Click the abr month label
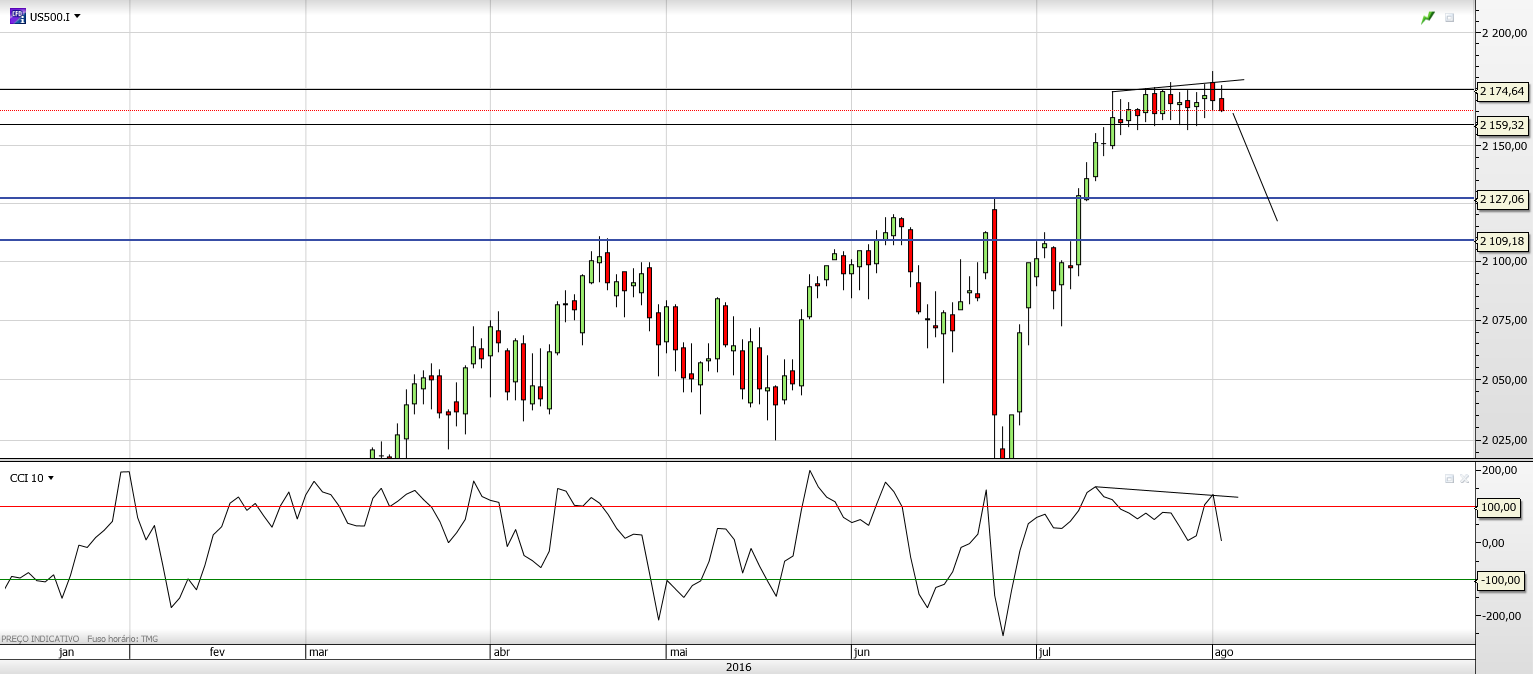Viewport: 1533px width, 674px height. click(502, 652)
